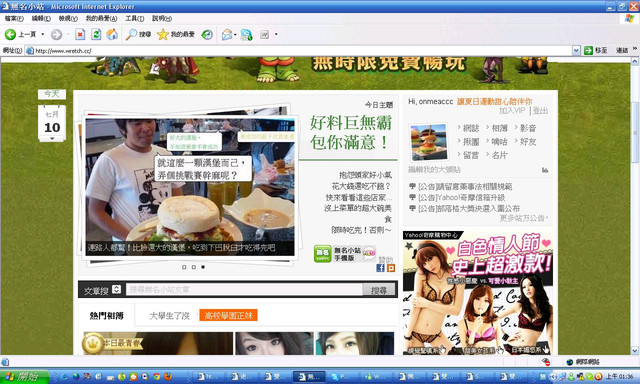Viewport: 640px width, 384px height.
Task: Open the 文章搜 search type dropdown
Action: tap(116, 289)
